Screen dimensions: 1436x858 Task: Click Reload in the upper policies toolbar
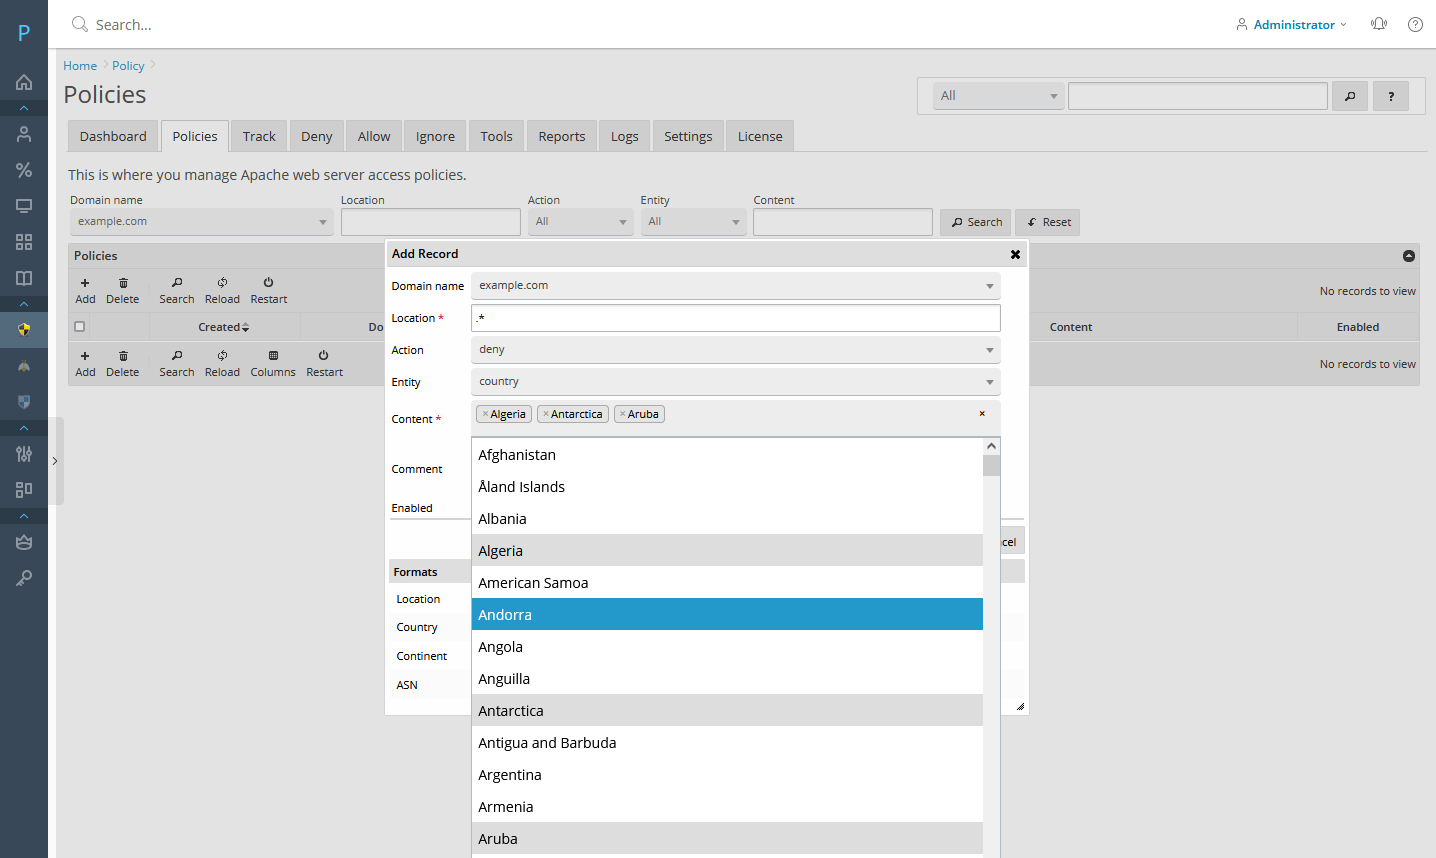(x=222, y=290)
